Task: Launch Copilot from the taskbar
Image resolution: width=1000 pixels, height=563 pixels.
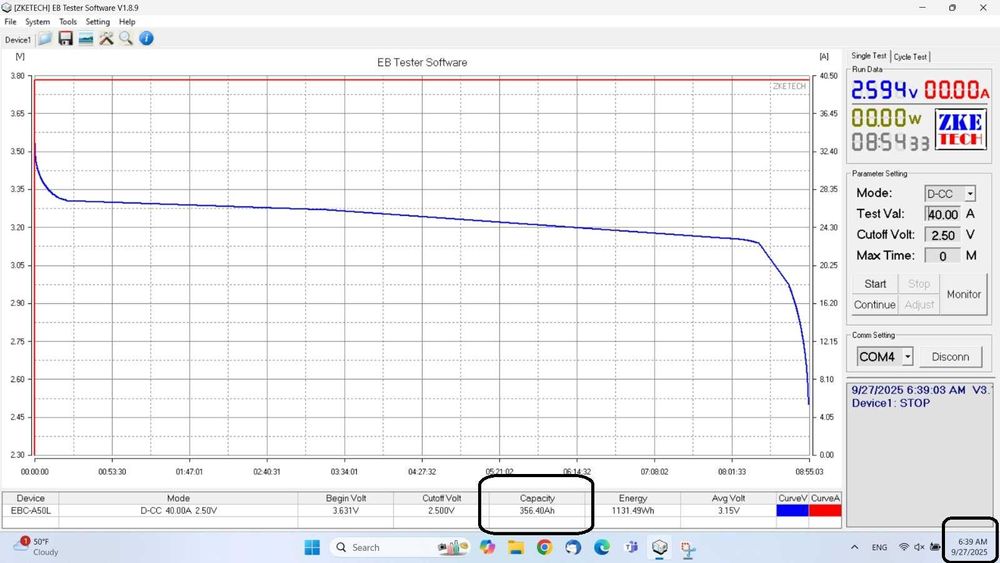Action: point(487,547)
